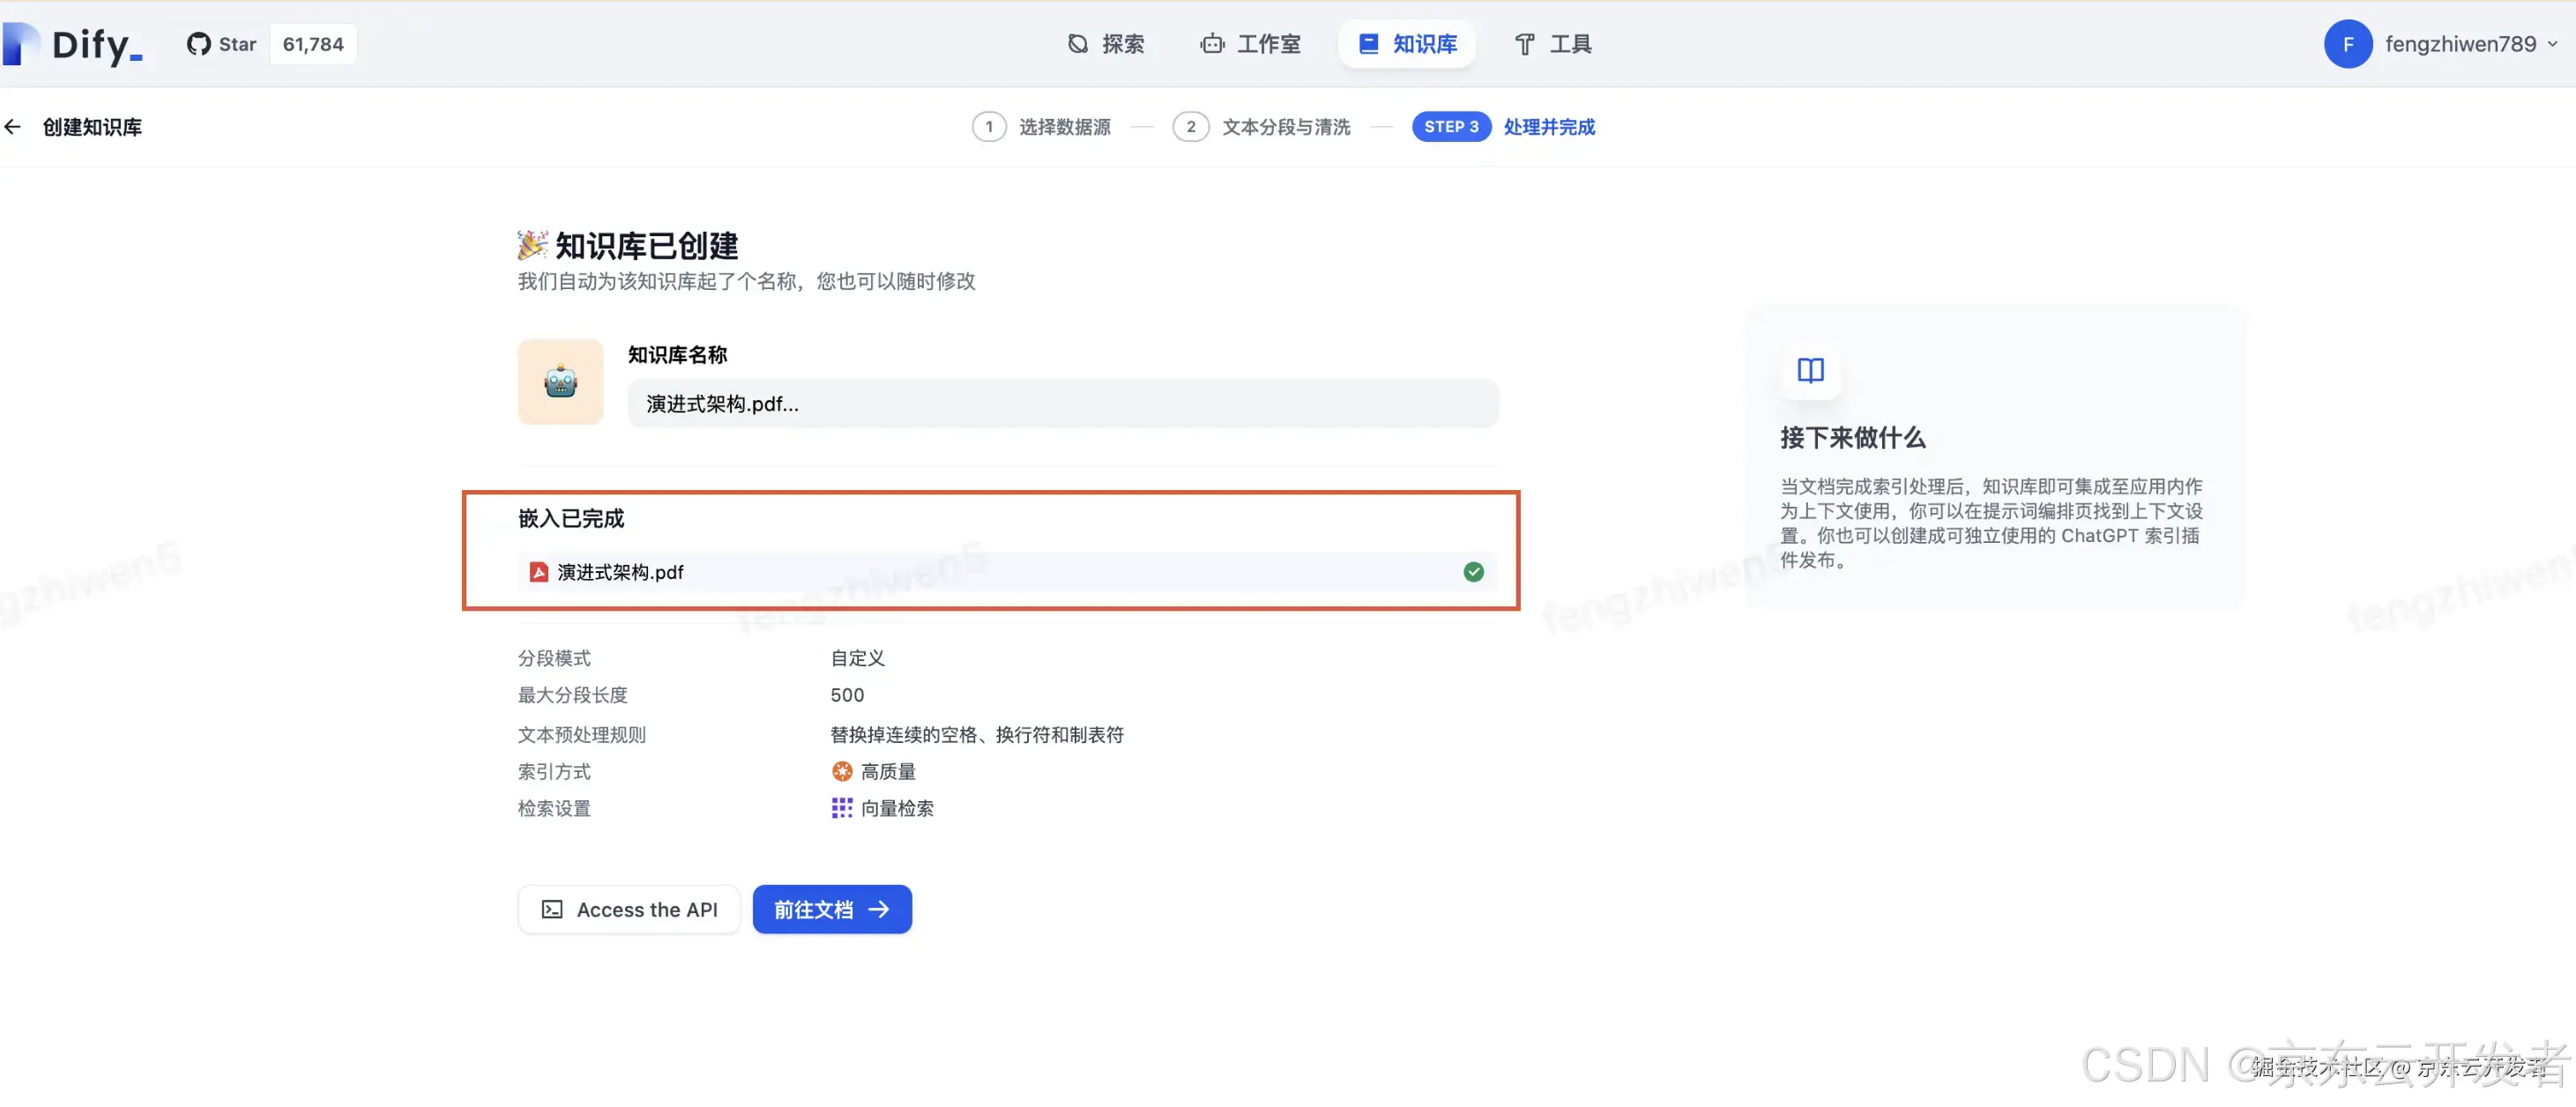Image resolution: width=2576 pixels, height=1107 pixels.
Task: Switch to the 工作室 tab
Action: (1251, 44)
